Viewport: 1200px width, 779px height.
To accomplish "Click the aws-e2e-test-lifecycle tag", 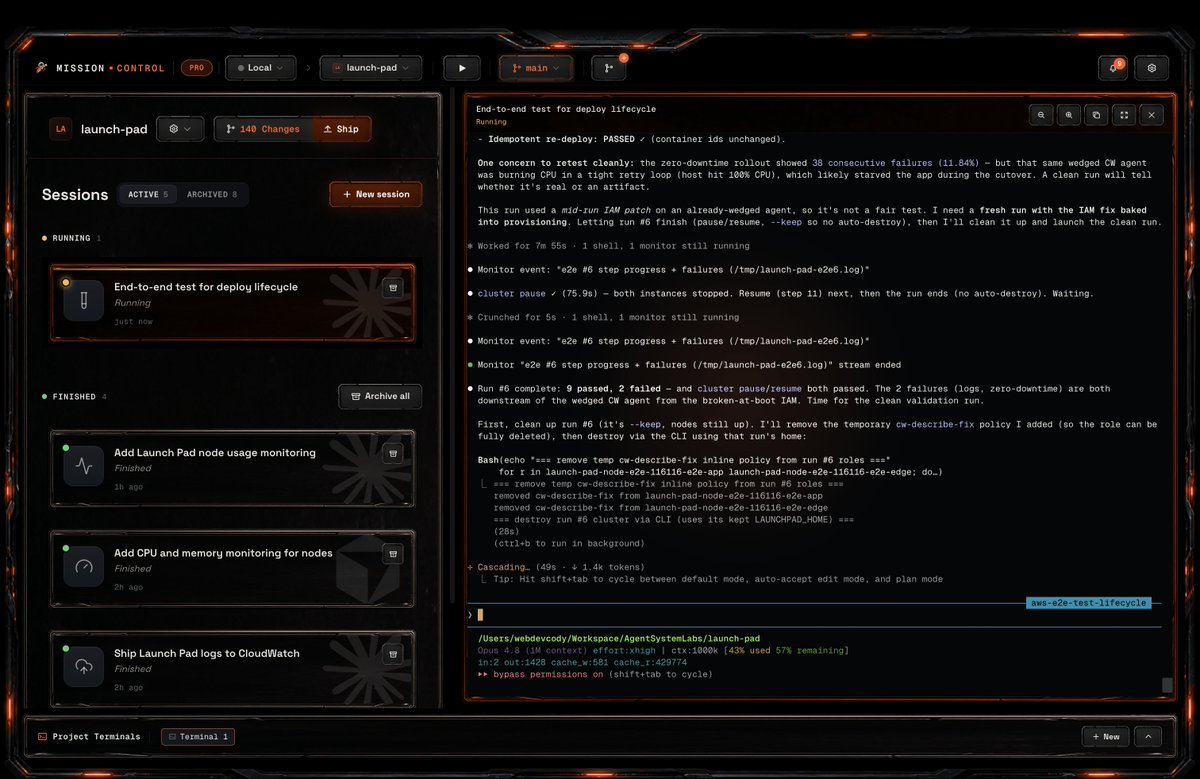I will [1089, 603].
